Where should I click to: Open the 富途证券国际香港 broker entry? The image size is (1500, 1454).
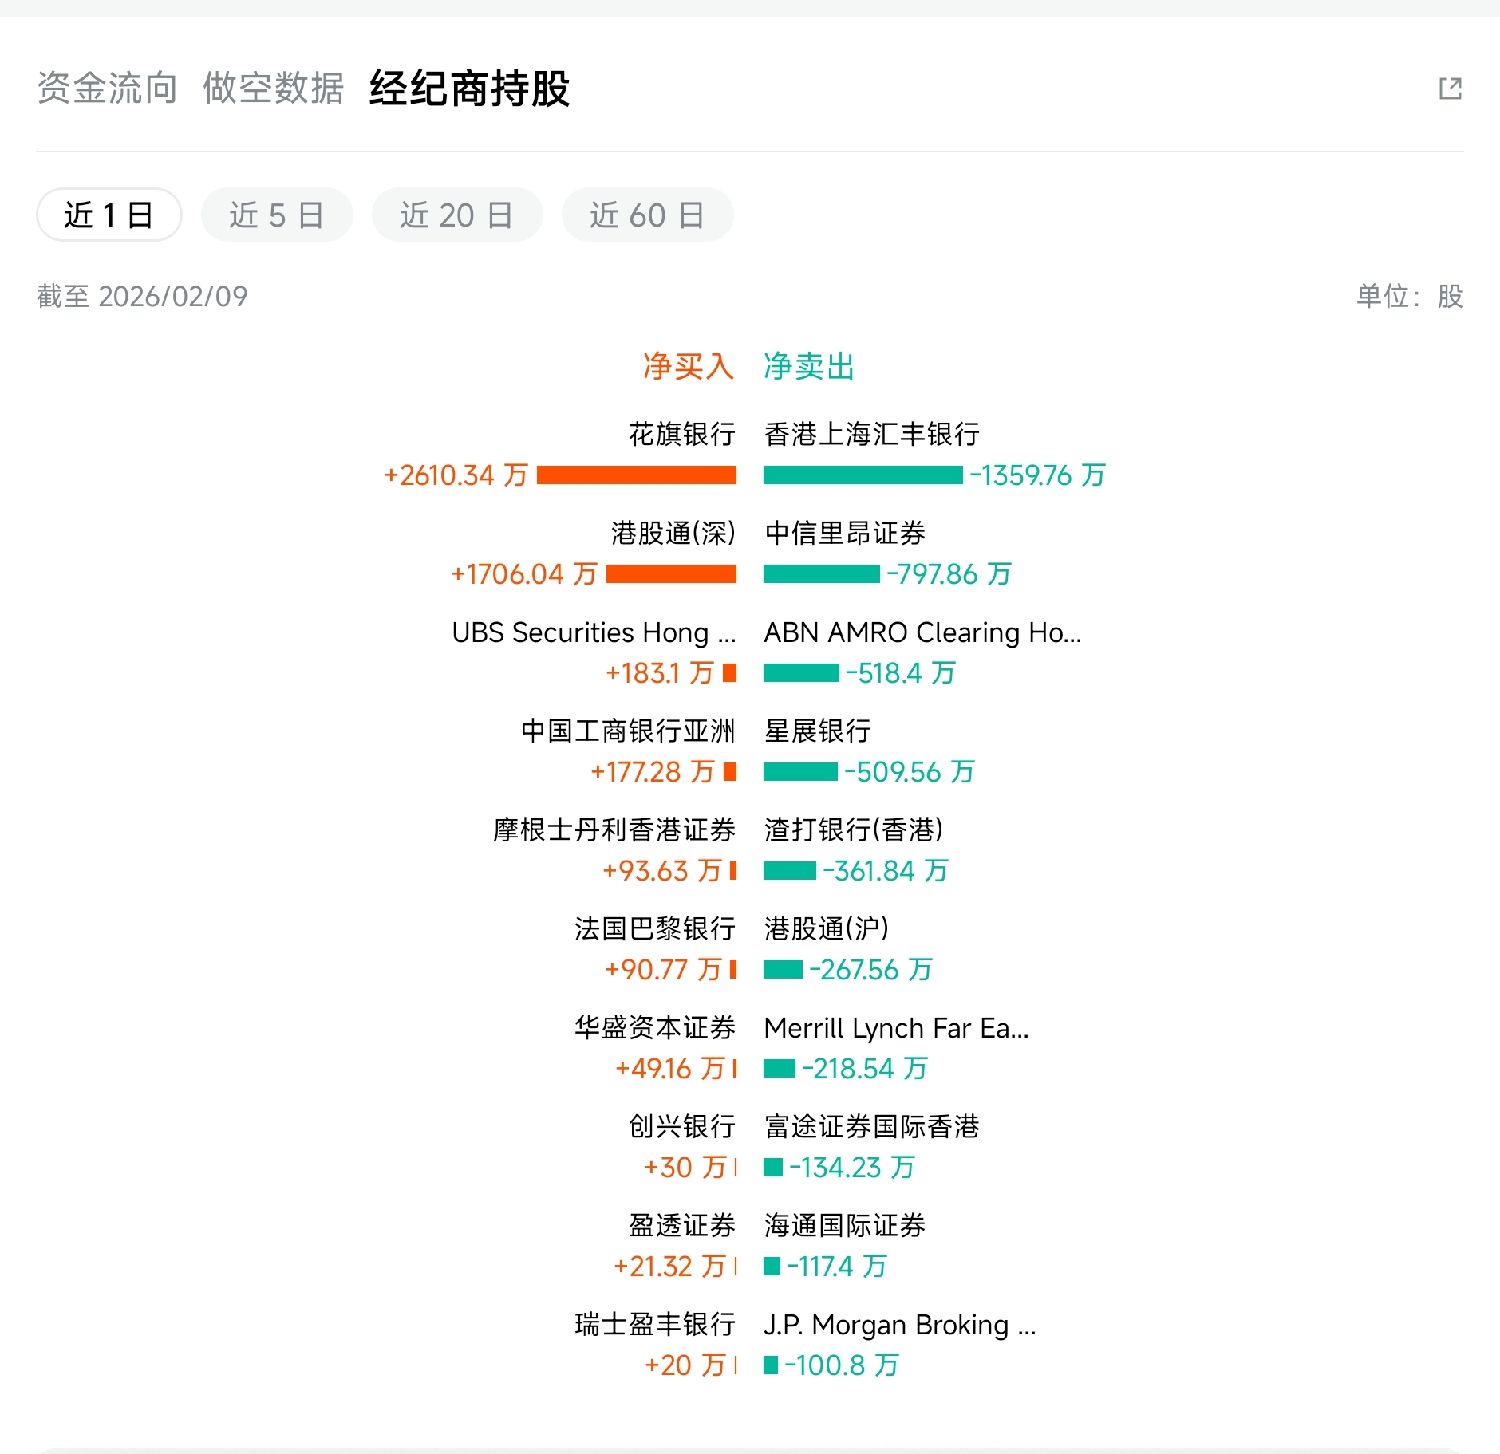(871, 1127)
